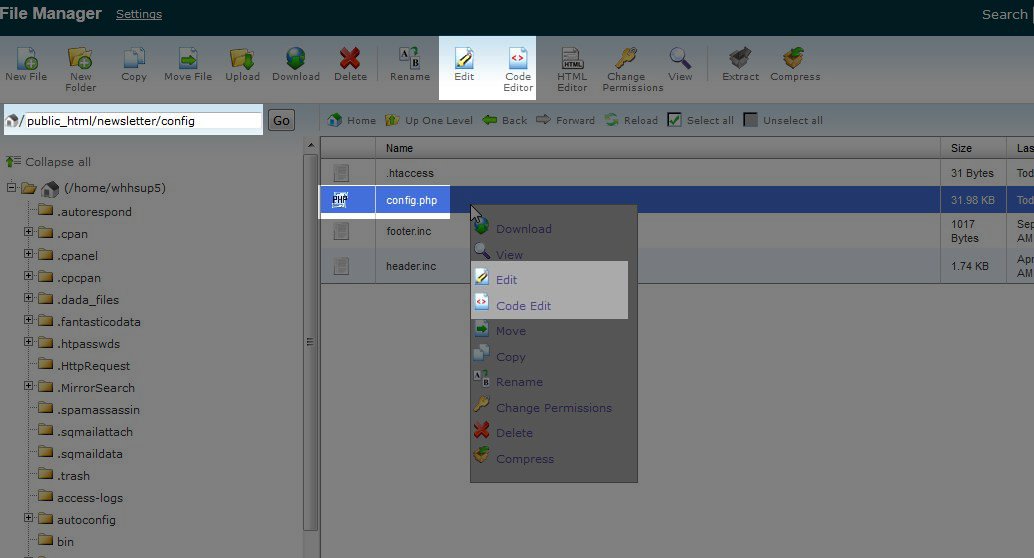The width and height of the screenshot is (1034, 558).
Task: Click the red Delete toolbar icon
Action: [x=350, y=61]
